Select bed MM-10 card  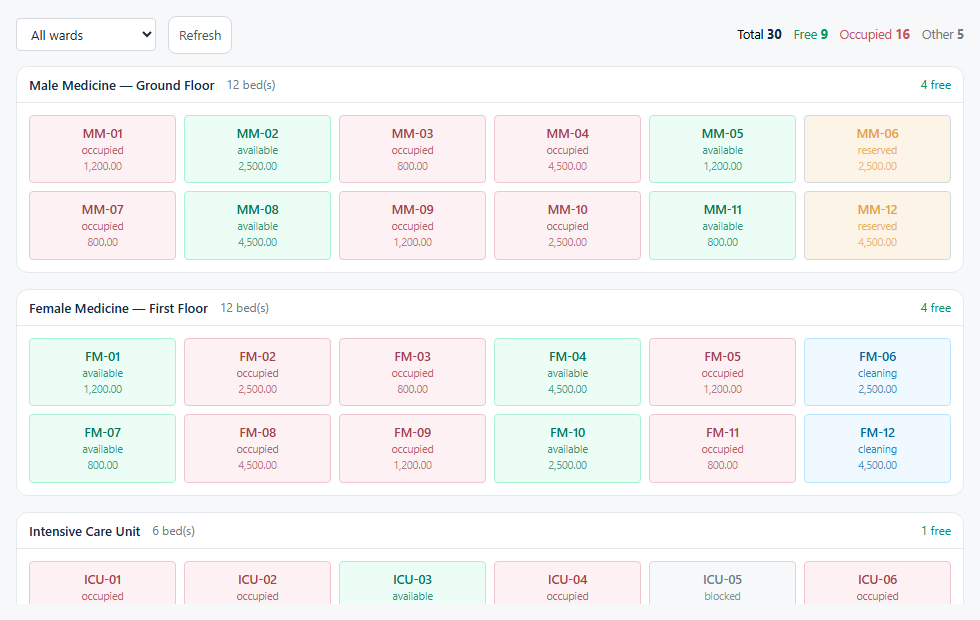tap(568, 225)
